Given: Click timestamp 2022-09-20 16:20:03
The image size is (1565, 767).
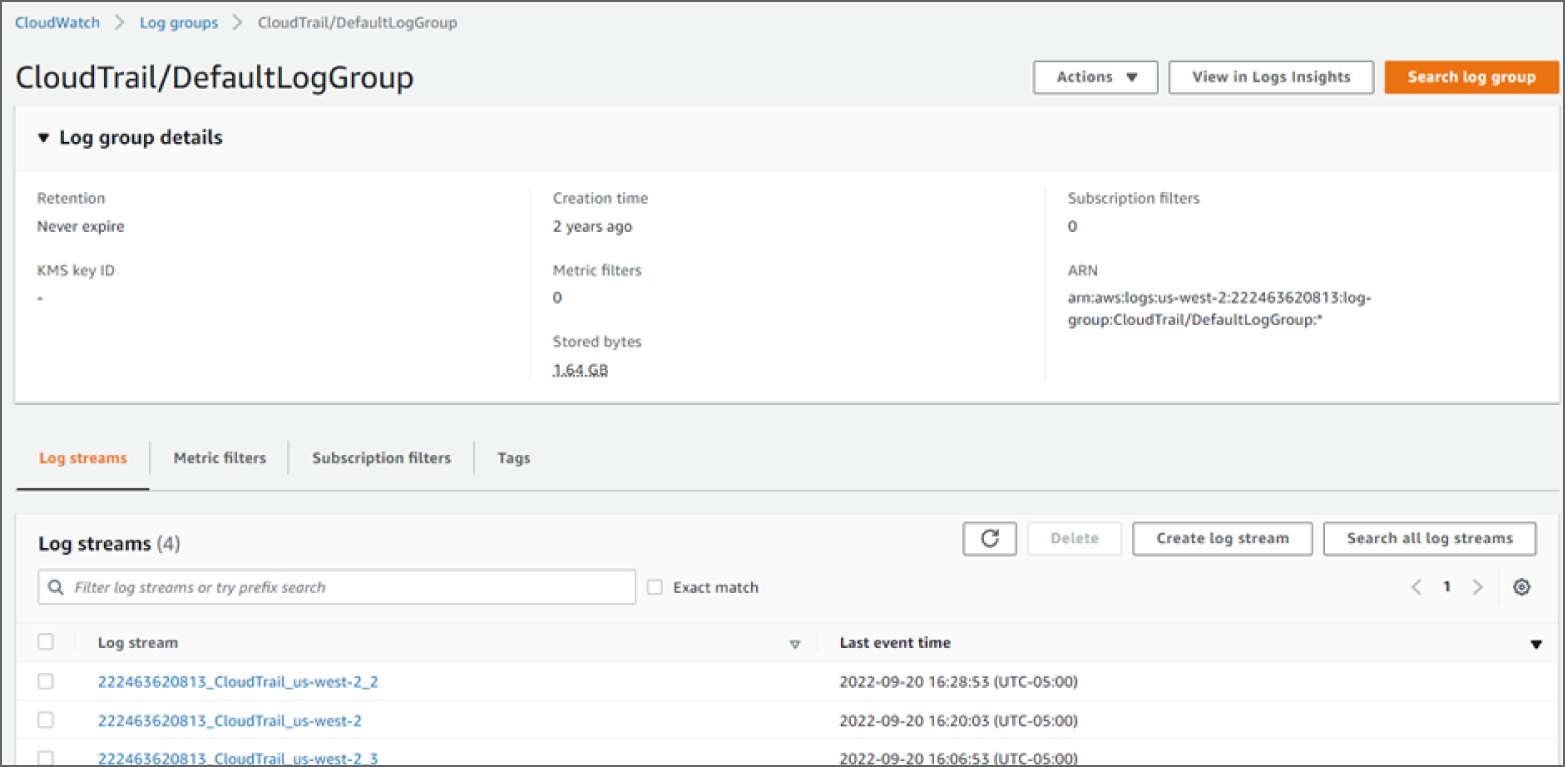Looking at the screenshot, I should (958, 720).
